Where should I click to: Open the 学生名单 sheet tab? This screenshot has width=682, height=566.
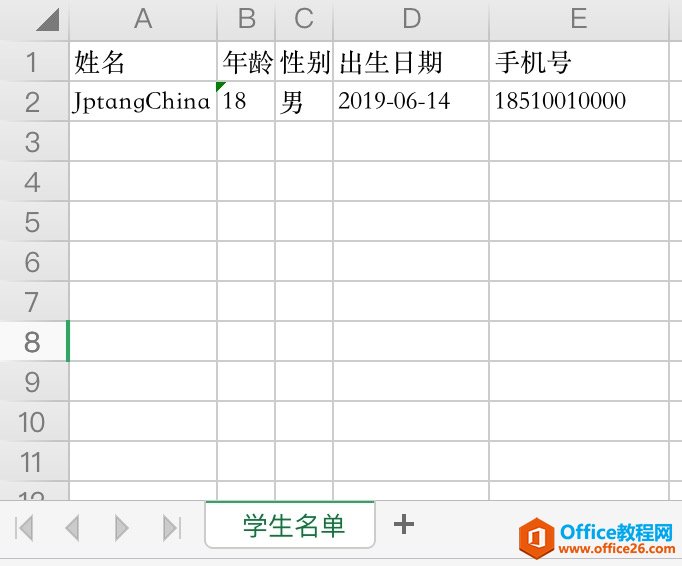290,525
